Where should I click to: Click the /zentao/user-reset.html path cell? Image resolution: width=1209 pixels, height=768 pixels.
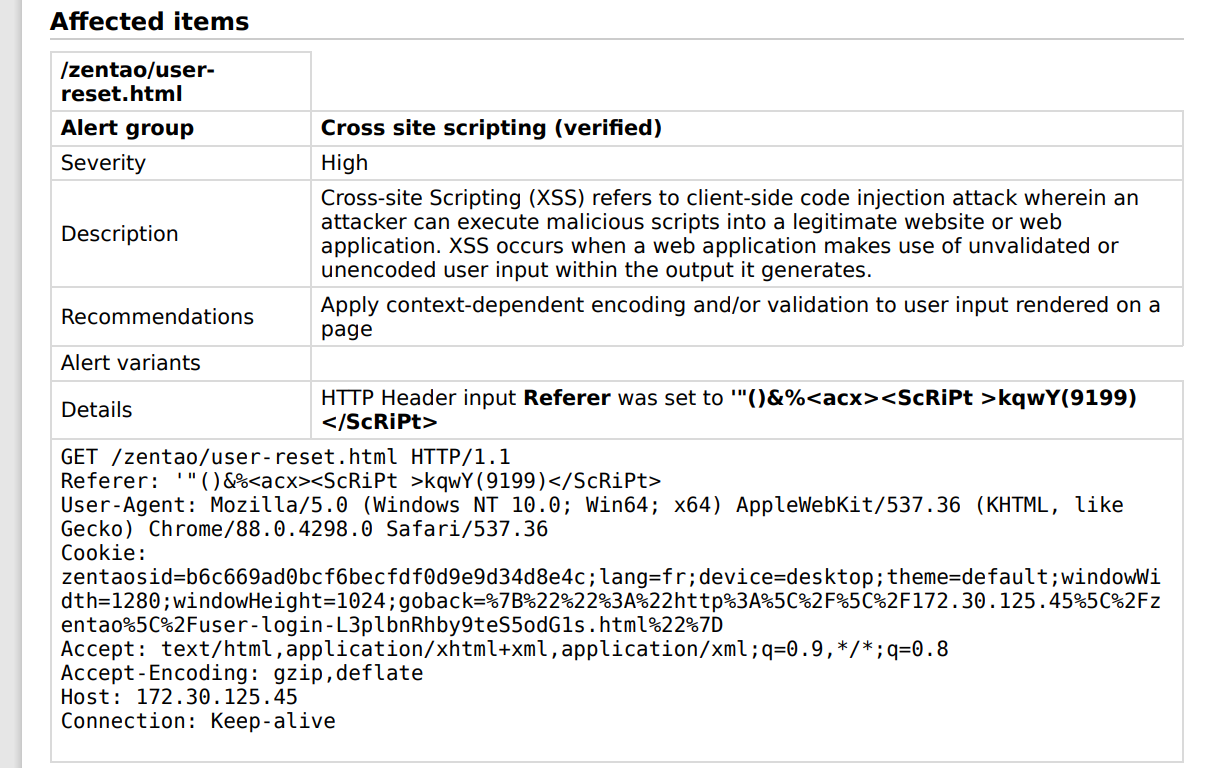(138, 82)
